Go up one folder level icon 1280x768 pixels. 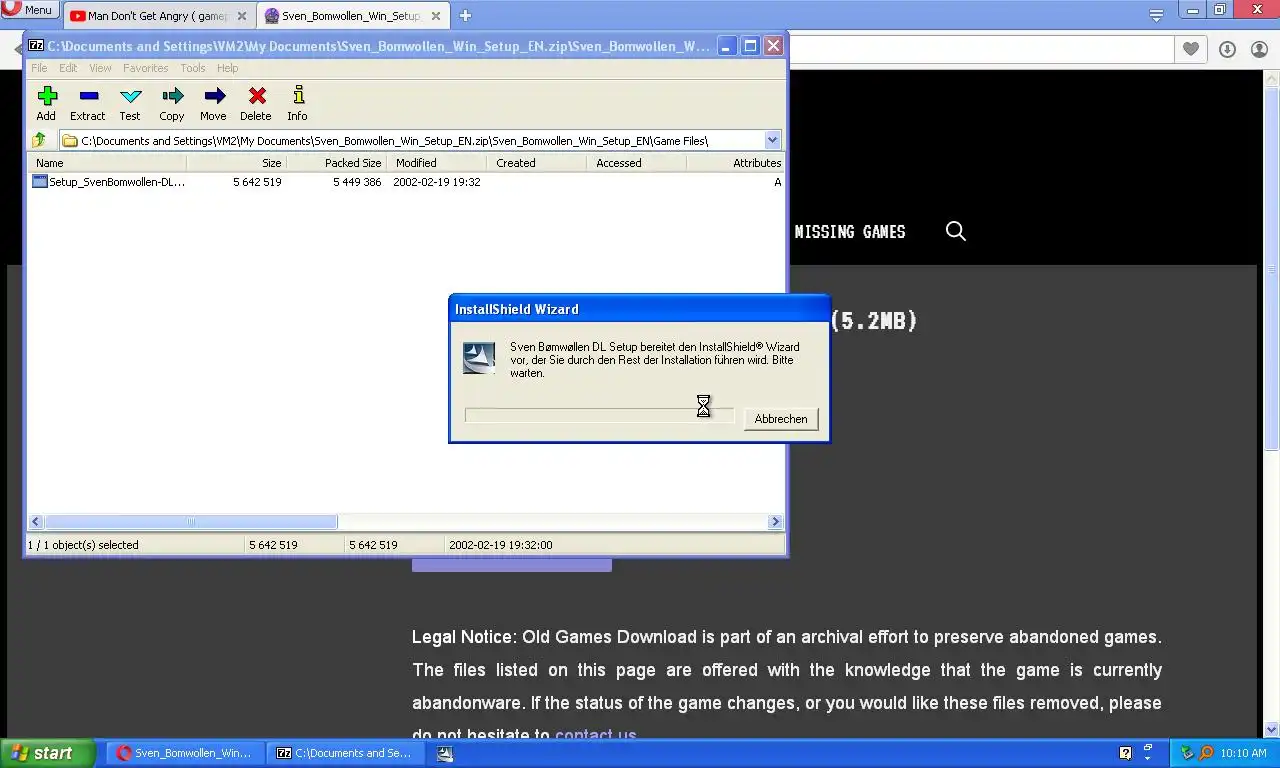point(39,140)
